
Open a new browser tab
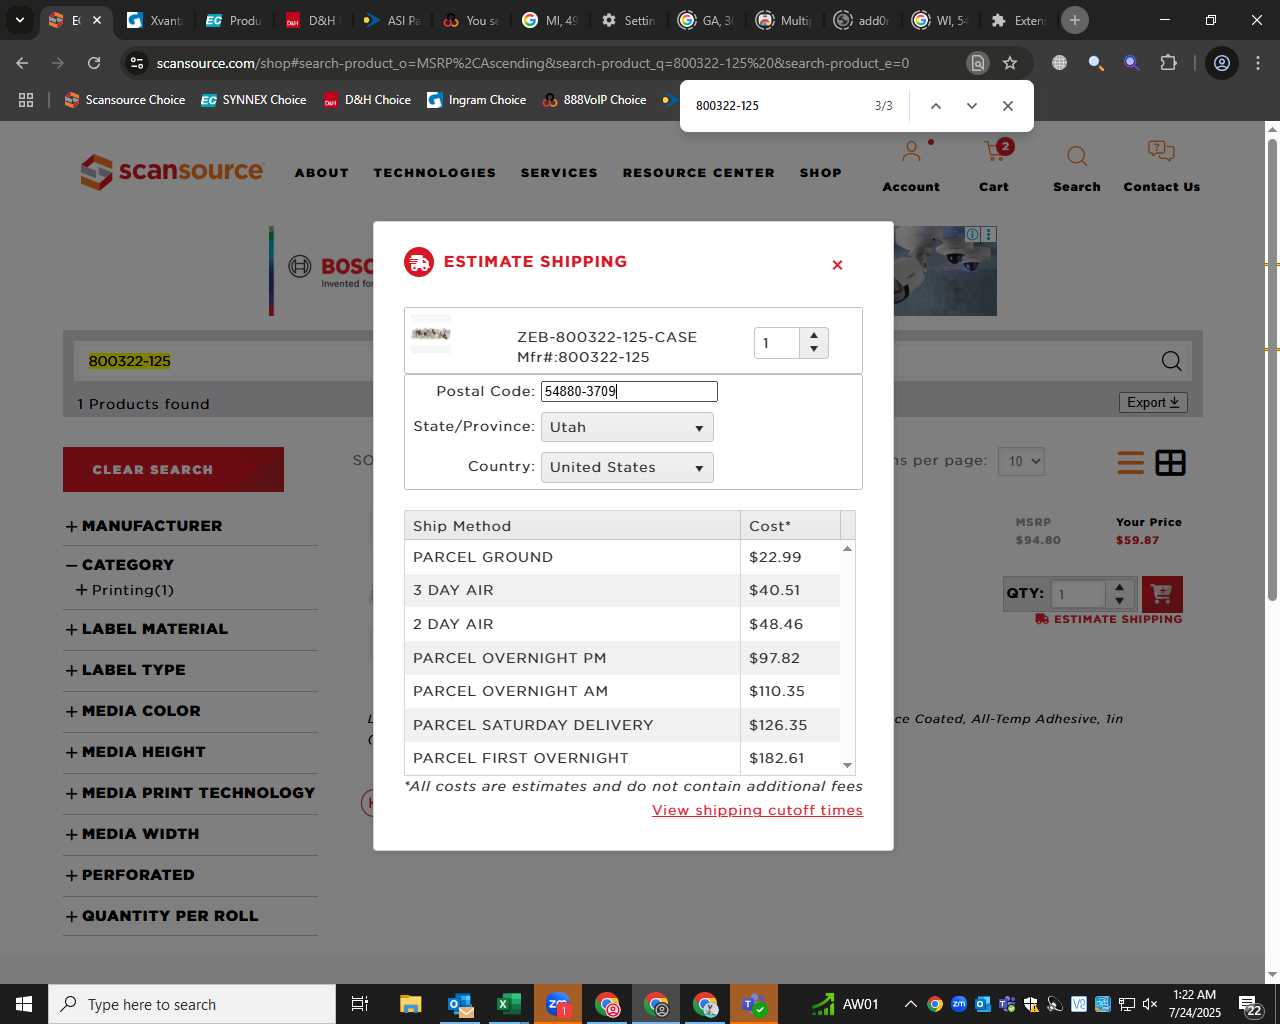(x=1075, y=20)
